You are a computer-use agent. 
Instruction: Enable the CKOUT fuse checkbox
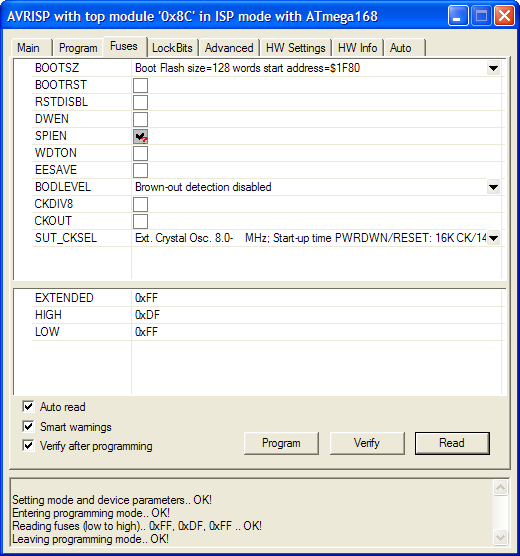pyautogui.click(x=140, y=222)
